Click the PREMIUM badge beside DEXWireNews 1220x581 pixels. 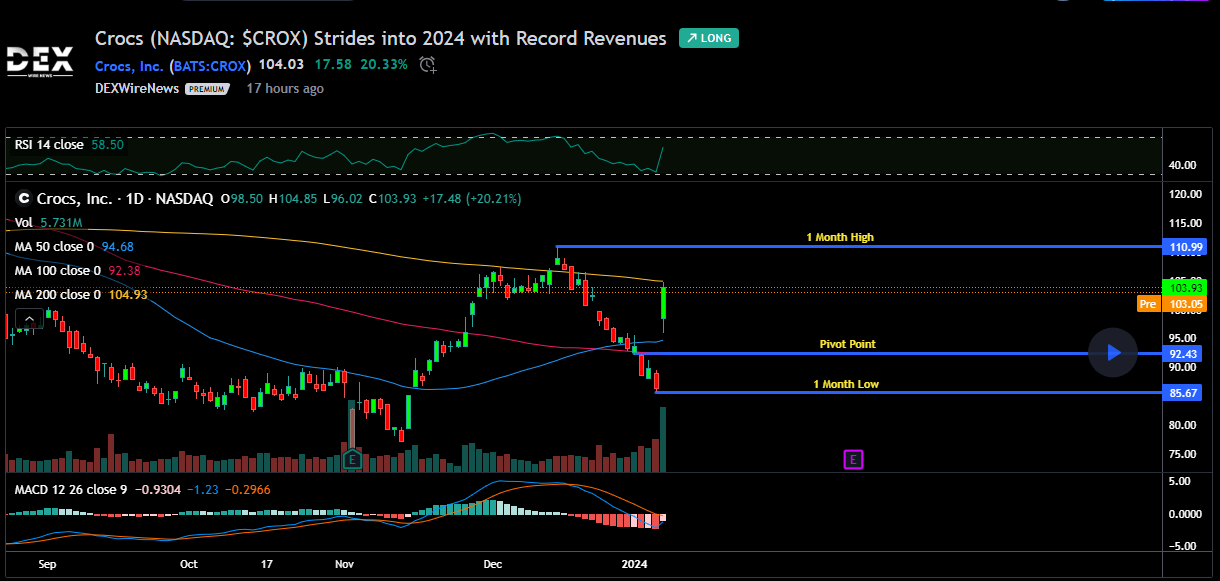[x=207, y=89]
